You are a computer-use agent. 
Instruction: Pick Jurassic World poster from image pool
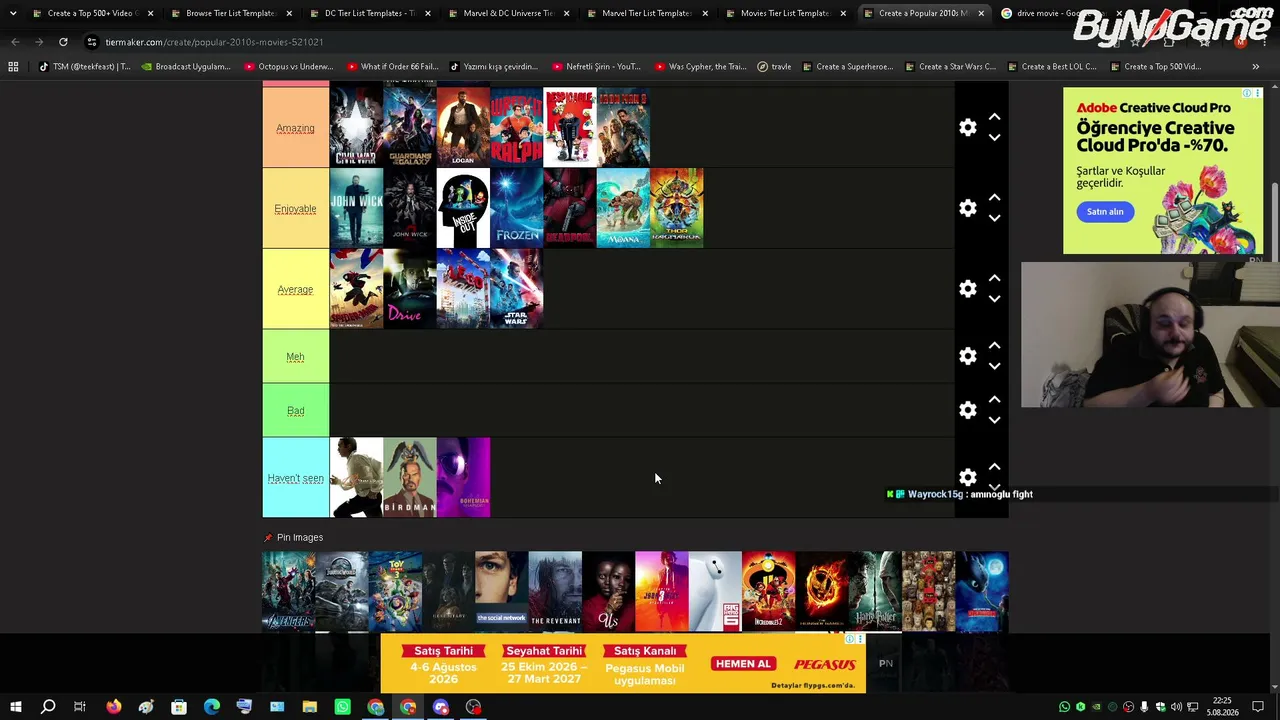pyautogui.click(x=342, y=591)
